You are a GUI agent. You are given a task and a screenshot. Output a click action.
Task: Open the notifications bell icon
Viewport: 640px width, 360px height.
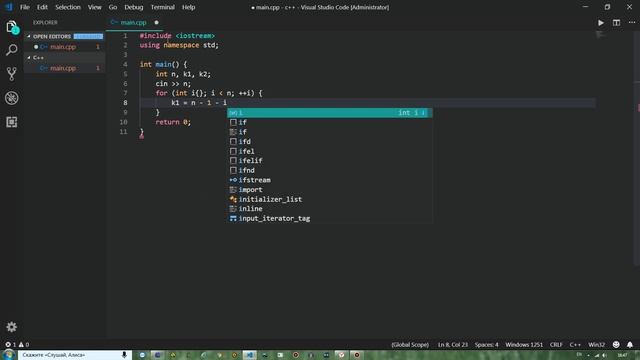pos(630,344)
